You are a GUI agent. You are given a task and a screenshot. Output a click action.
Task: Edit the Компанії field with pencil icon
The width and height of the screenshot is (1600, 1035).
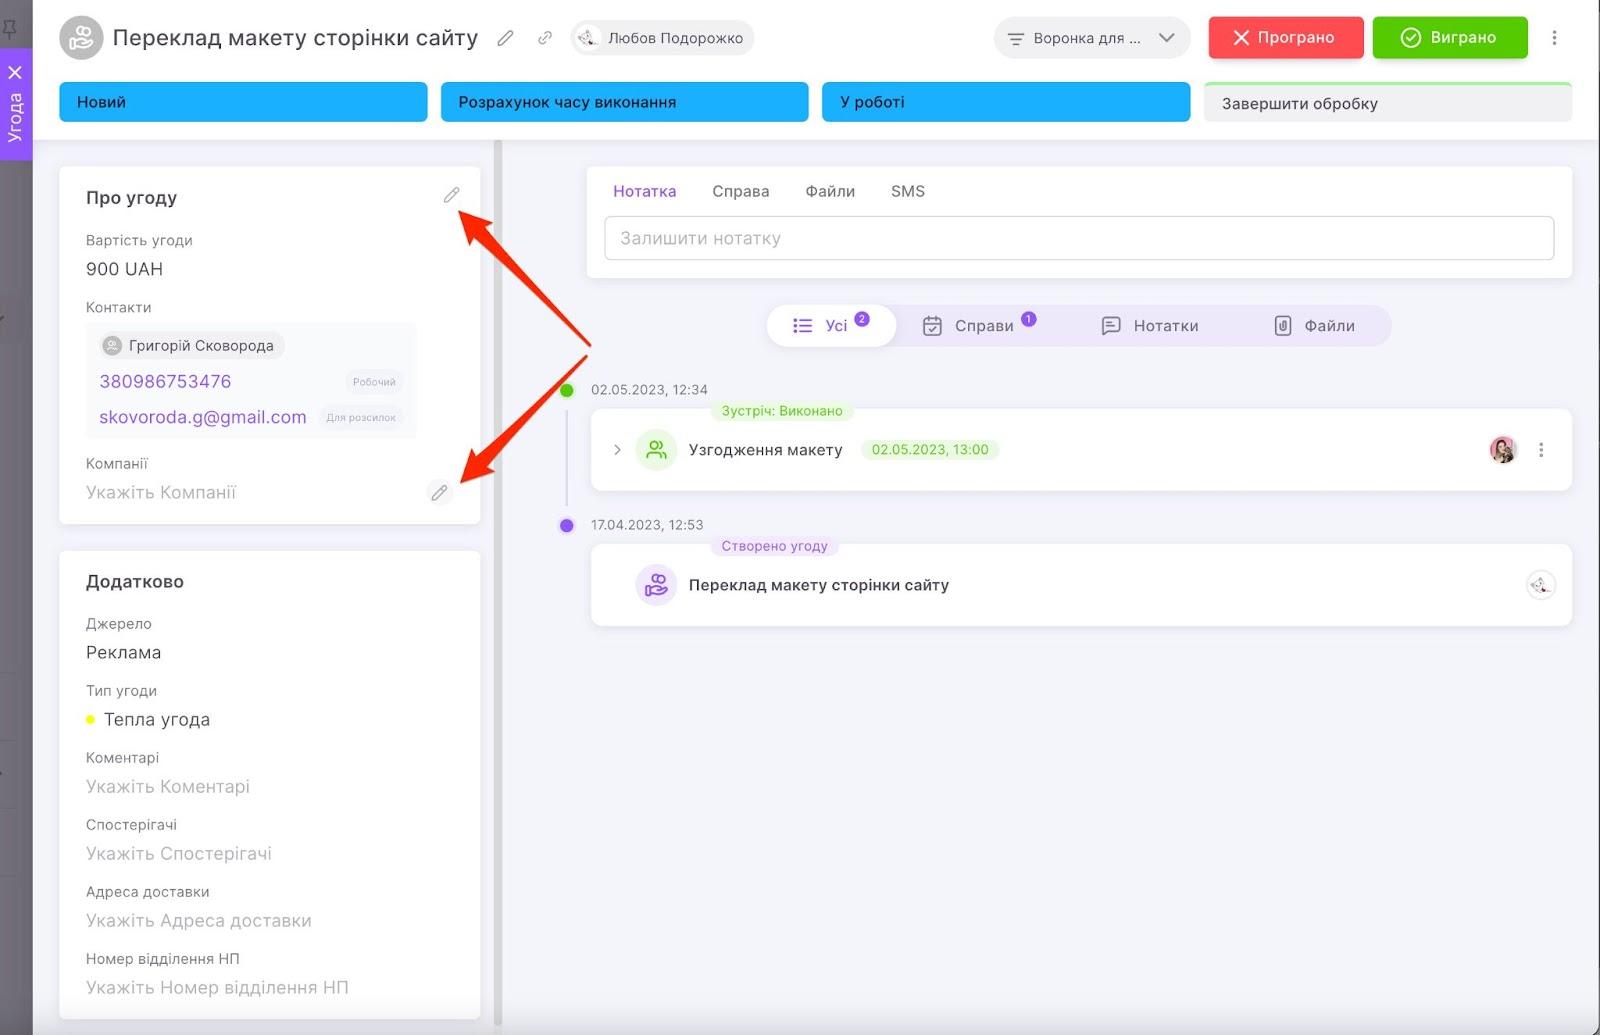[439, 492]
